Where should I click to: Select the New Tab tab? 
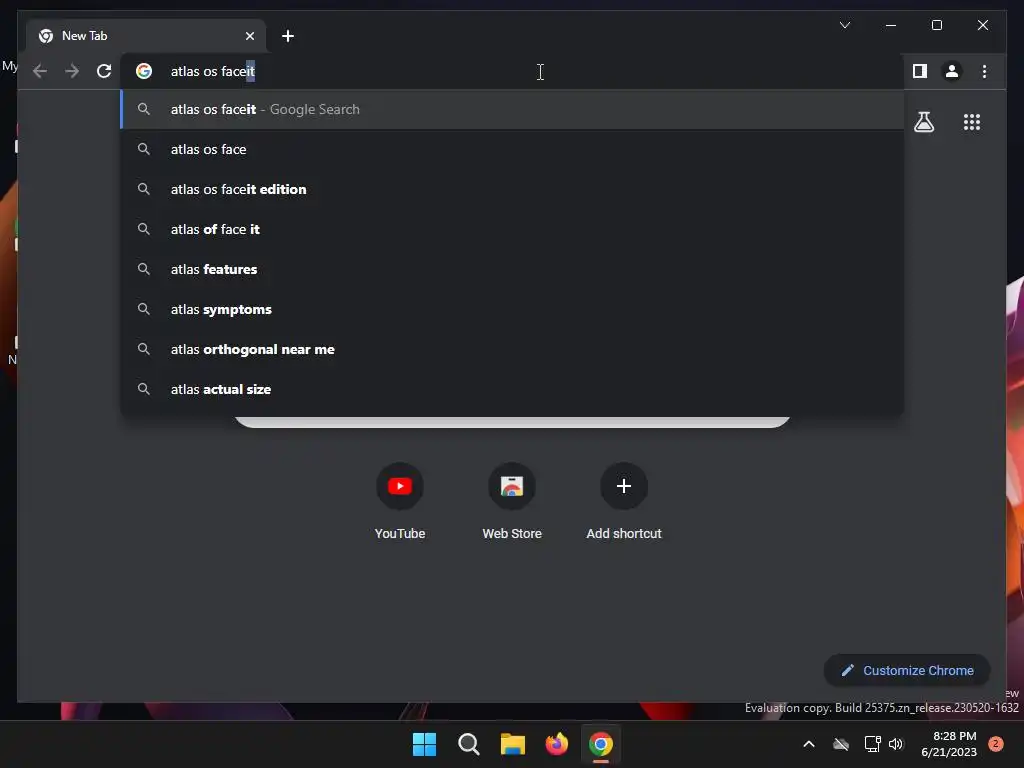click(x=146, y=36)
